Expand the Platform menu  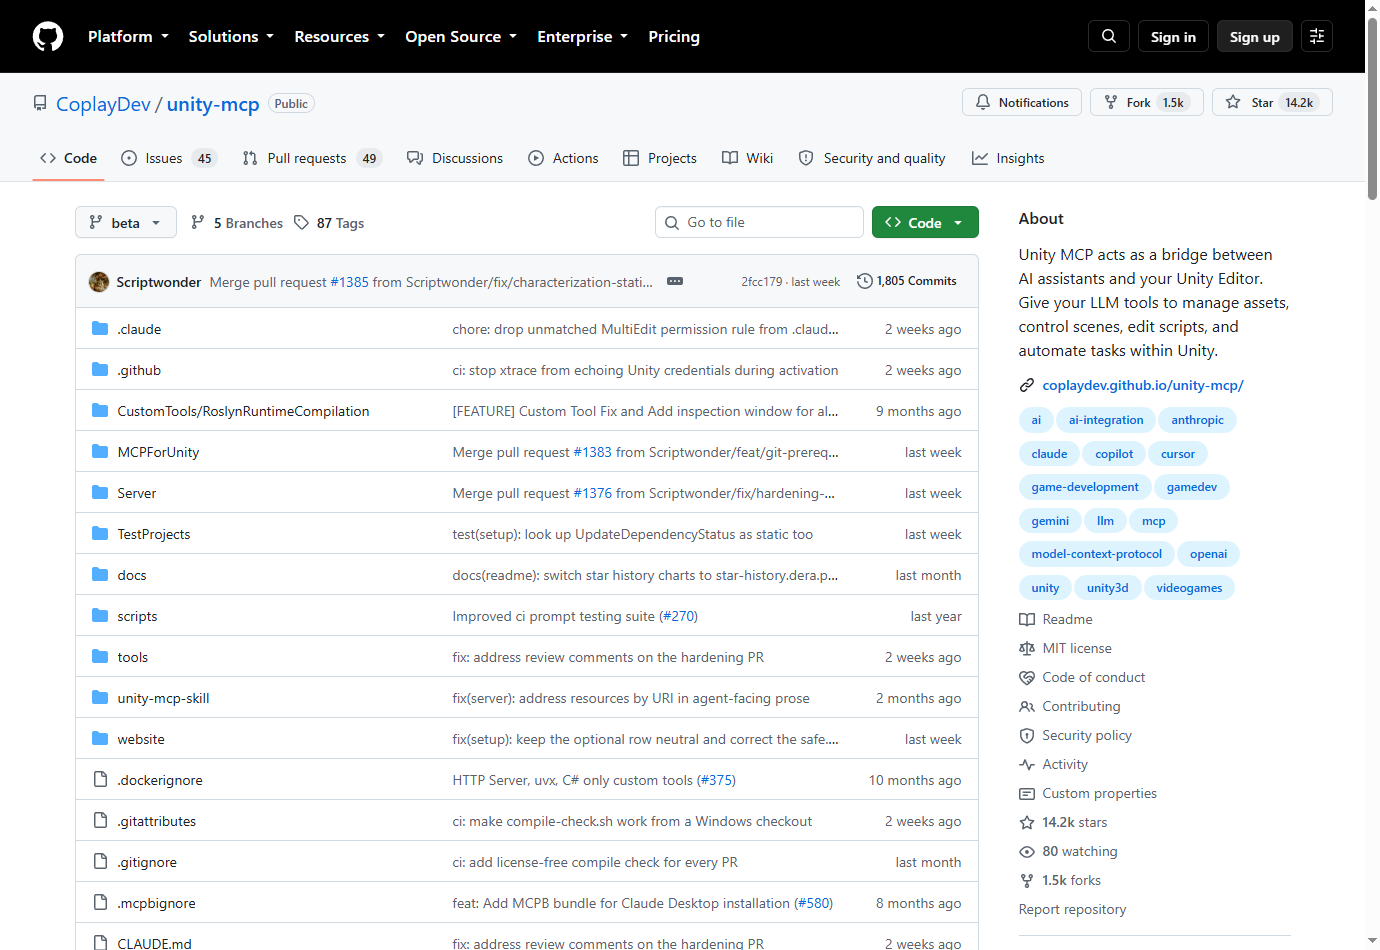click(x=128, y=36)
